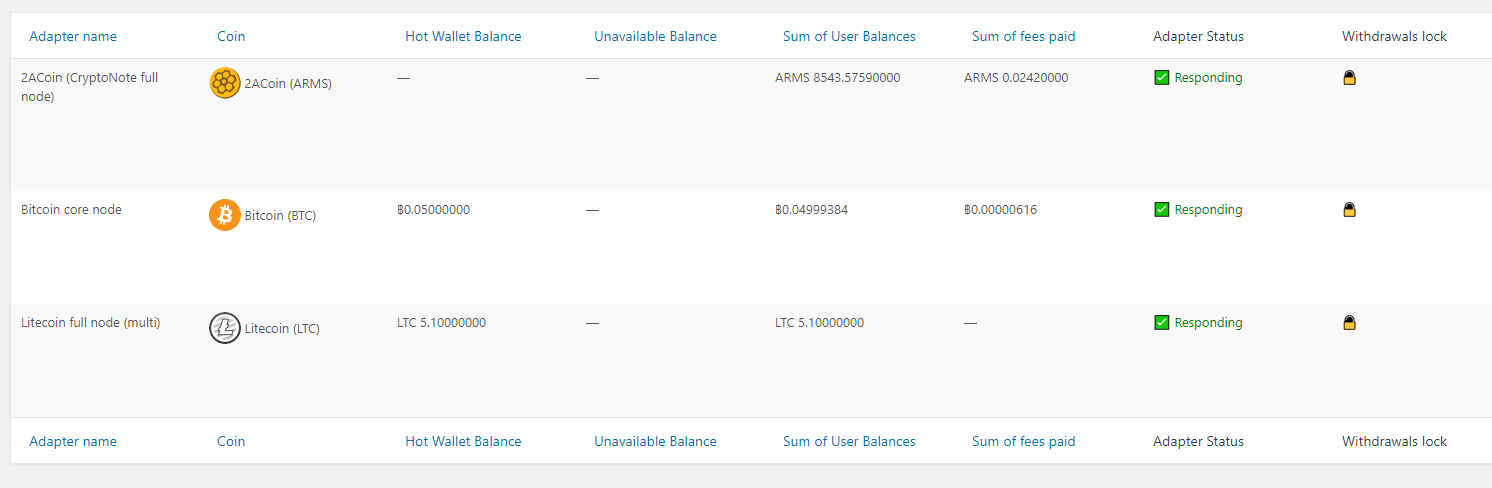The height and width of the screenshot is (488, 1492).
Task: Sort by Hot Wallet Balance top header
Action: point(463,36)
